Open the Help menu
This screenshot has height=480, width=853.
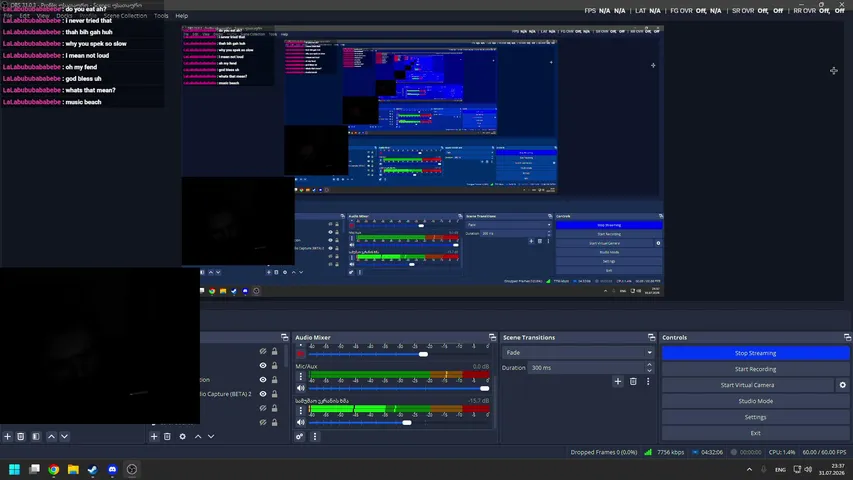click(x=182, y=16)
